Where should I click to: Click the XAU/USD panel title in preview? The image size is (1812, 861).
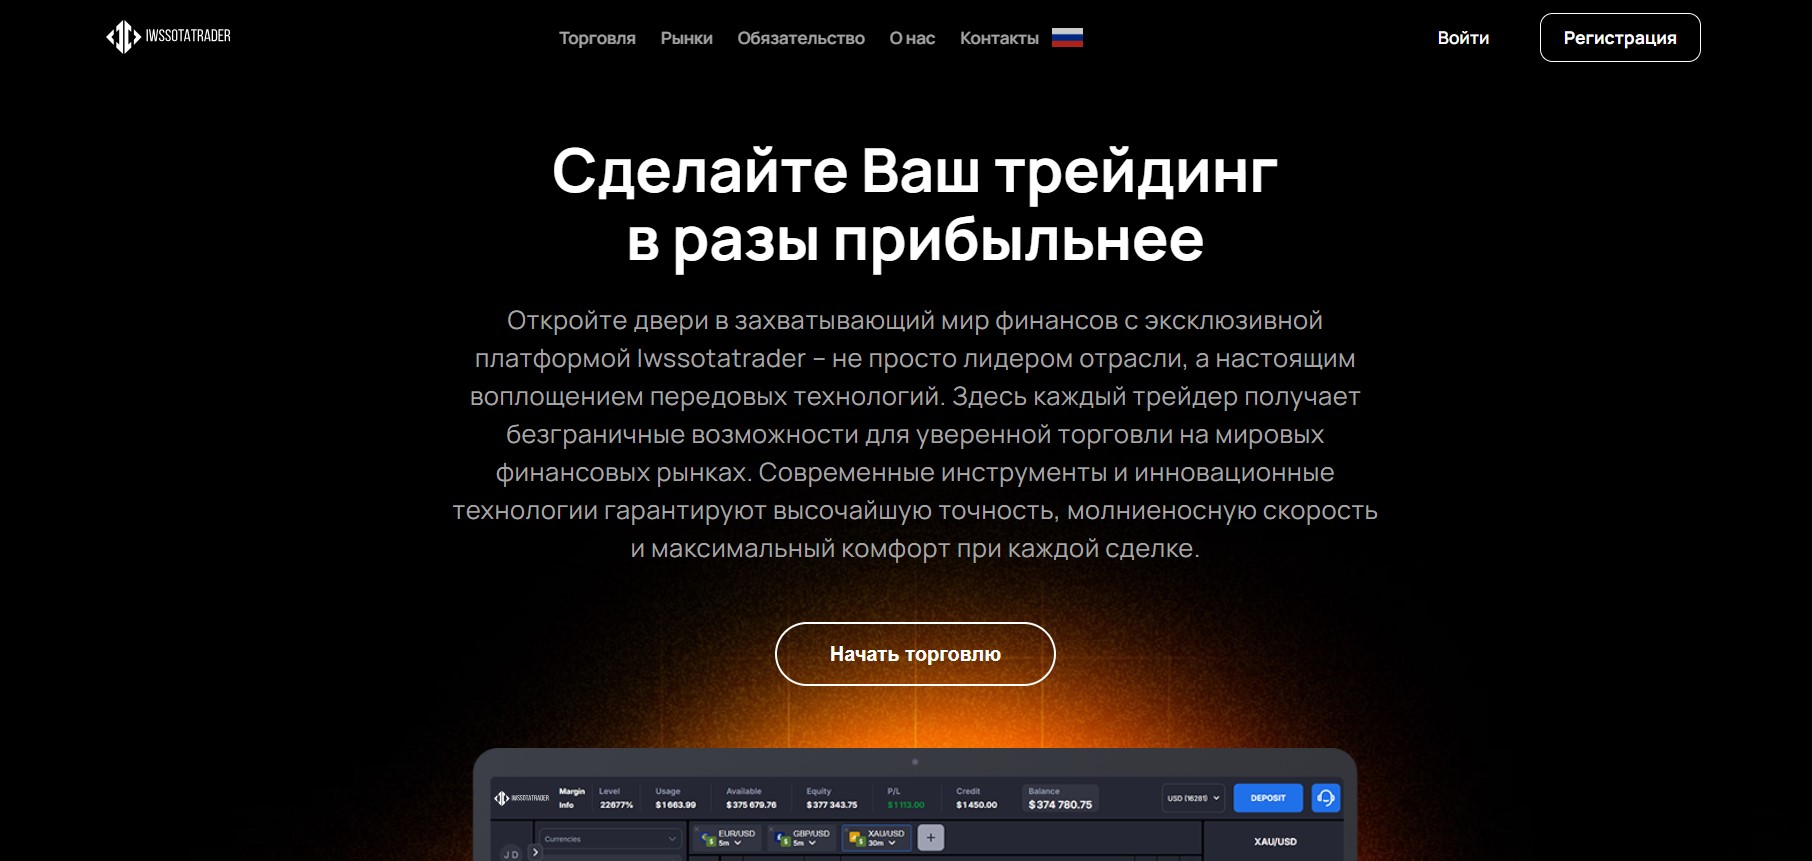(x=1275, y=842)
